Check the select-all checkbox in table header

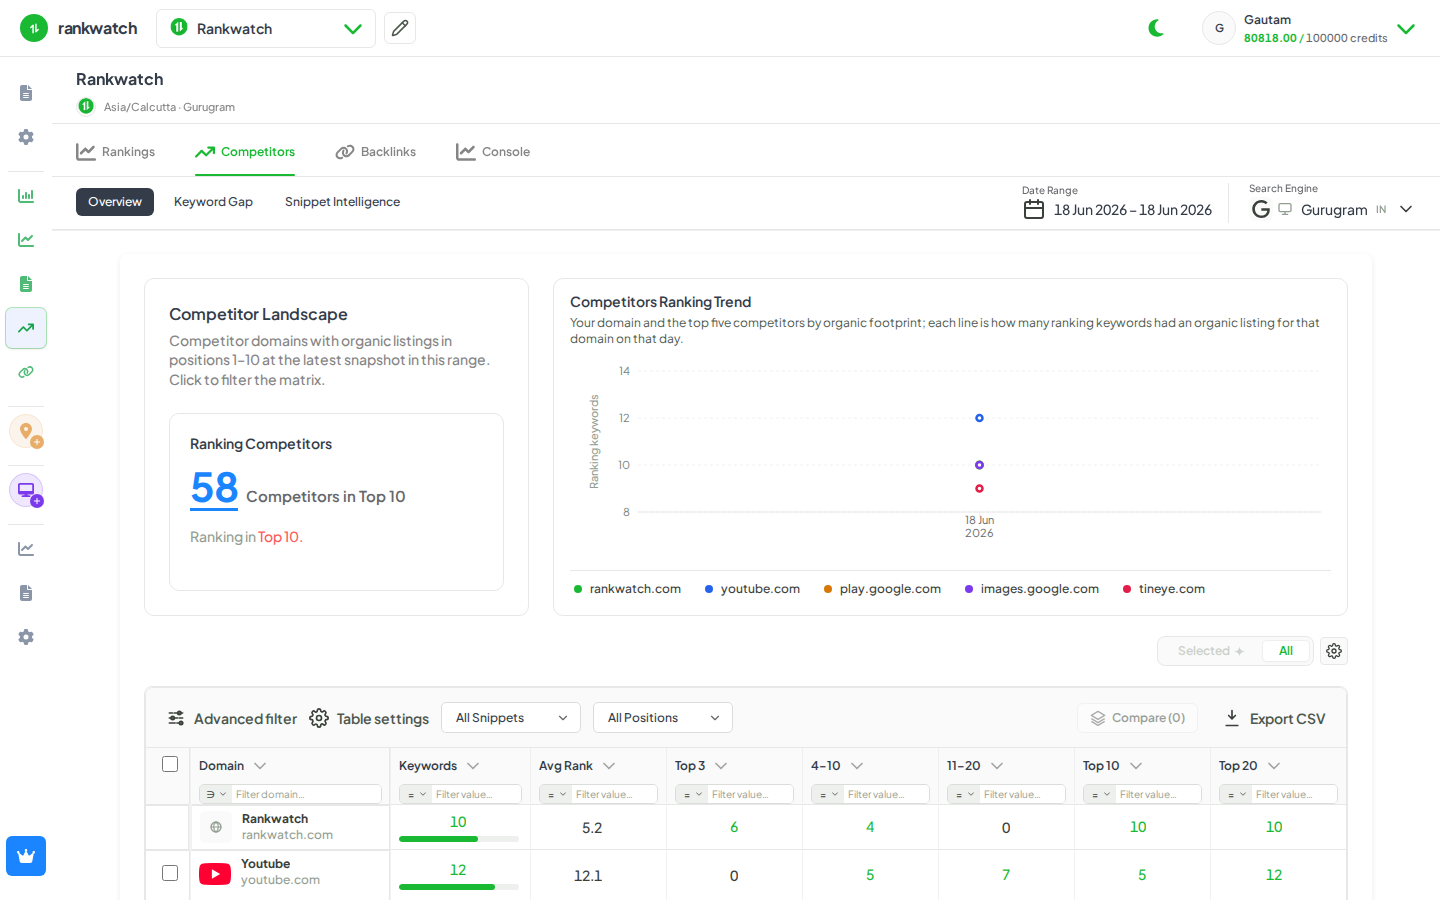[170, 764]
